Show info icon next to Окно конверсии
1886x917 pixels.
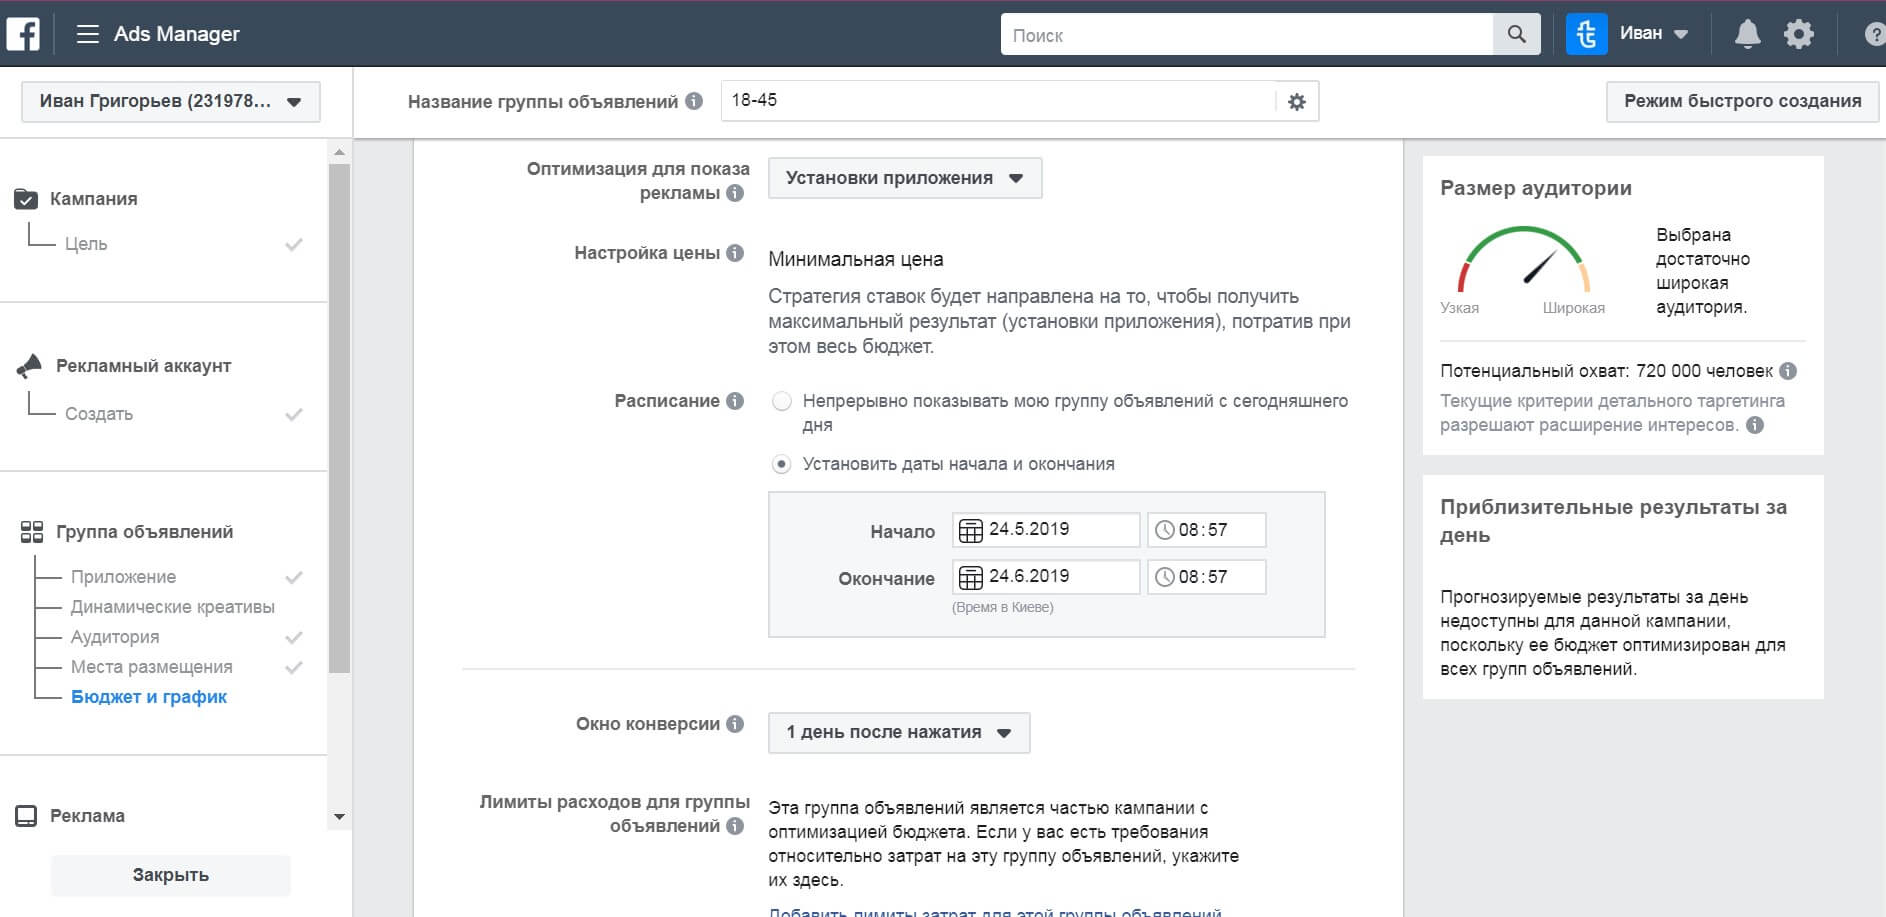point(735,724)
